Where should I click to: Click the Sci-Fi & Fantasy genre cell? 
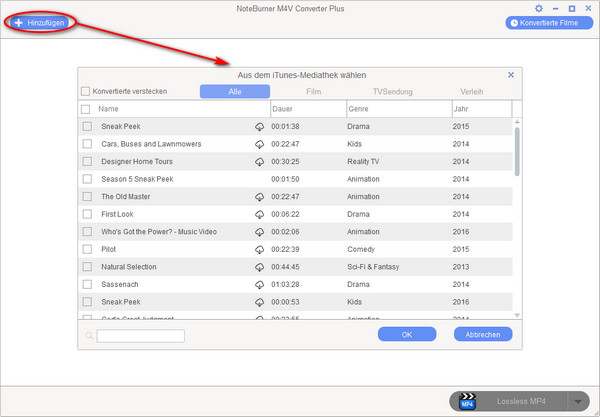click(x=373, y=267)
